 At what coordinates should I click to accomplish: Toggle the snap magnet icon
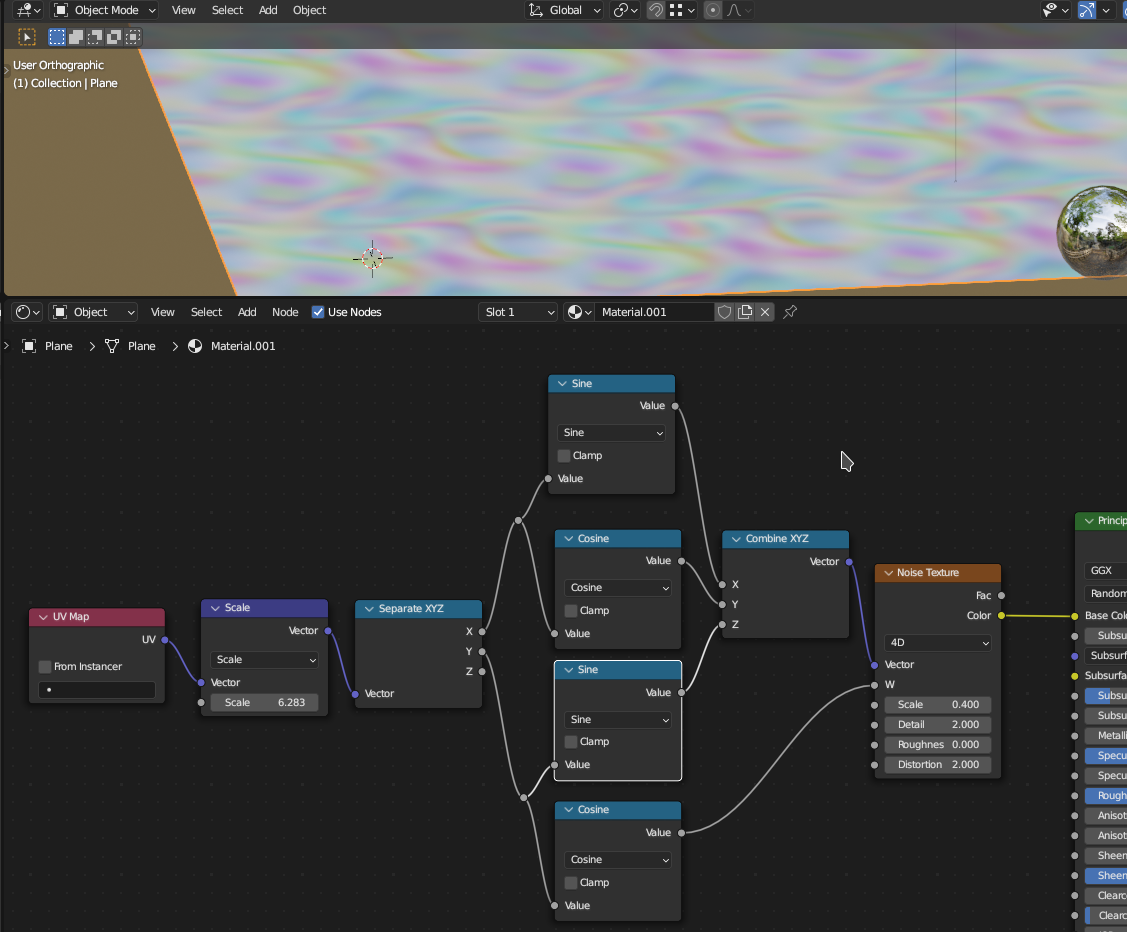[655, 10]
